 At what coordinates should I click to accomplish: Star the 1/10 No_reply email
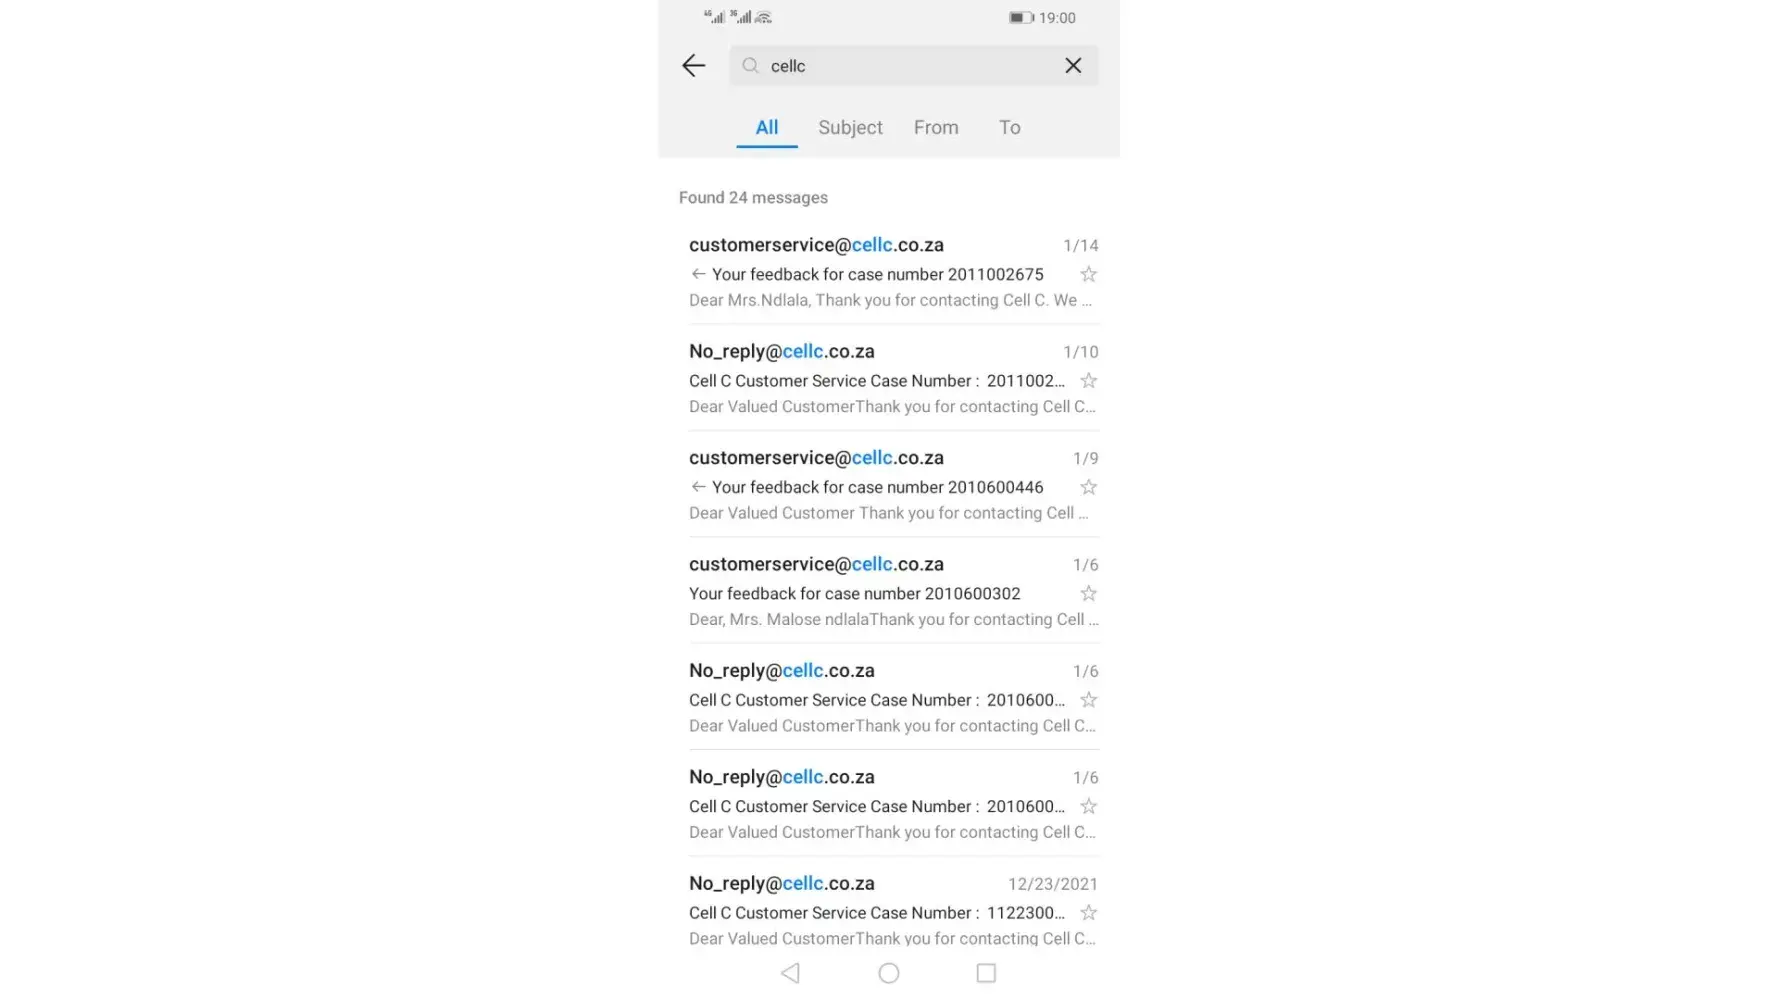1089,381
